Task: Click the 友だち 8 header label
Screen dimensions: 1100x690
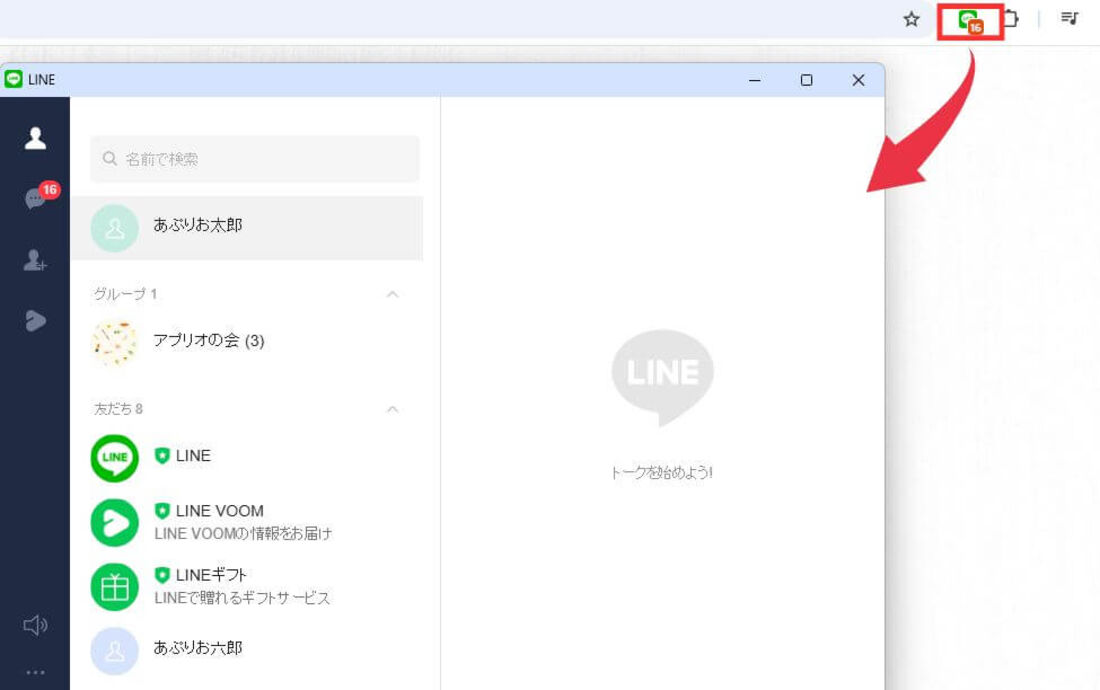Action: pos(119,409)
